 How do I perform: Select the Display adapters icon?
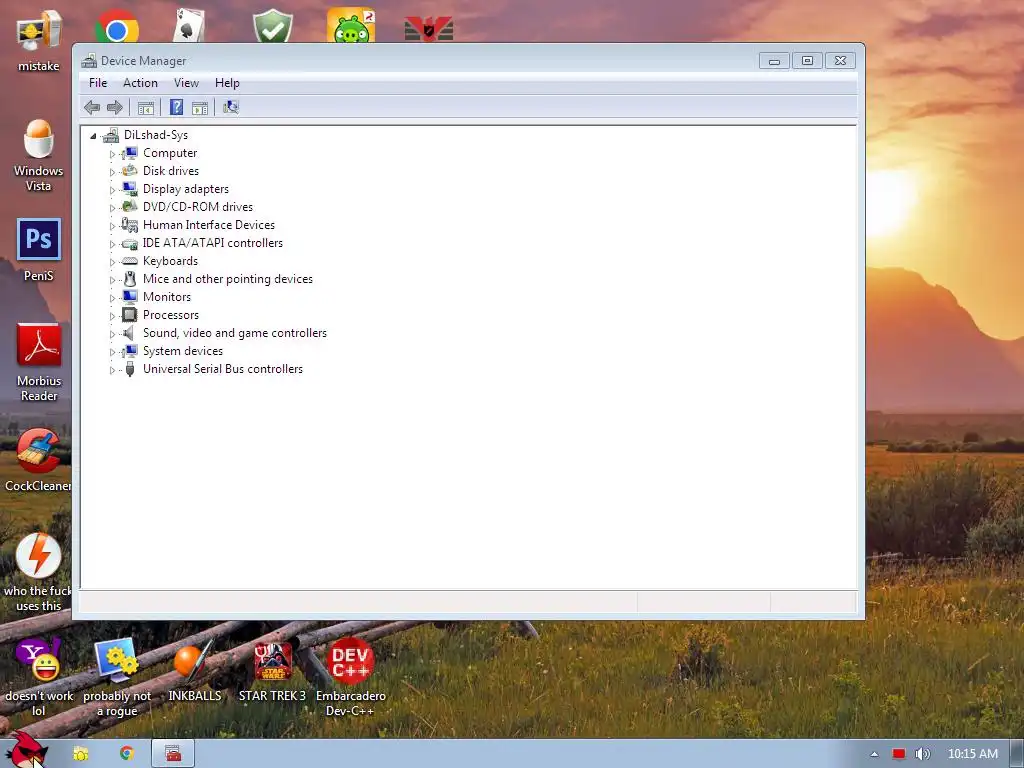point(129,189)
